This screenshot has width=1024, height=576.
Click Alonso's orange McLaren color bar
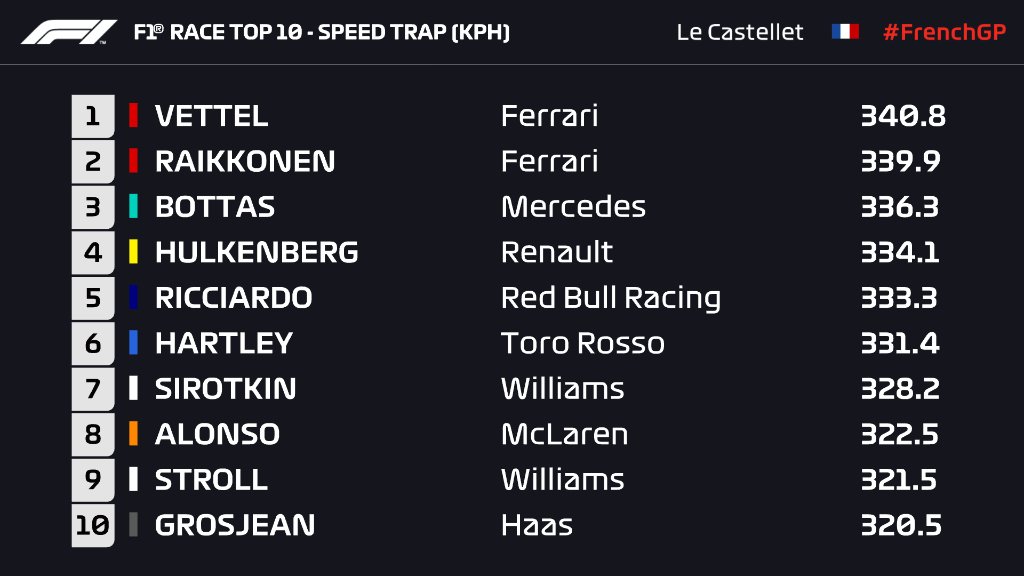(133, 434)
